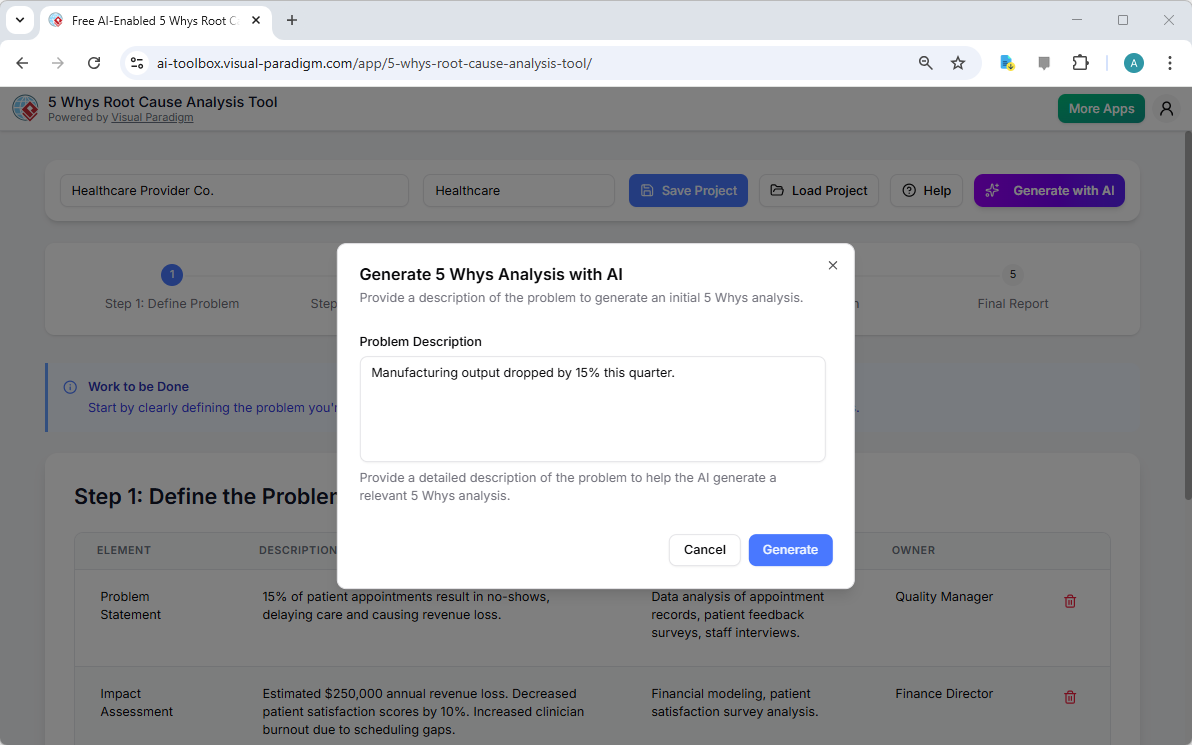The width and height of the screenshot is (1192, 745).
Task: Open the Chrome three-dot menu
Action: (x=1170, y=62)
